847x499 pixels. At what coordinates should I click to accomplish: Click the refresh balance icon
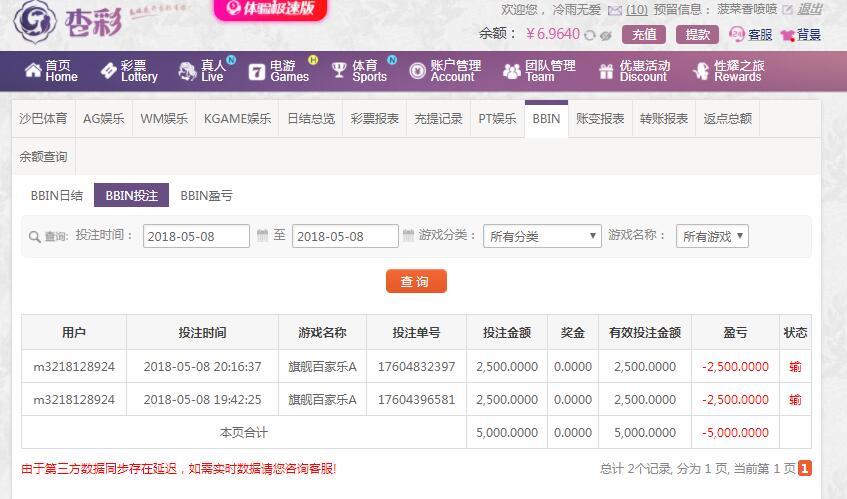coord(590,35)
